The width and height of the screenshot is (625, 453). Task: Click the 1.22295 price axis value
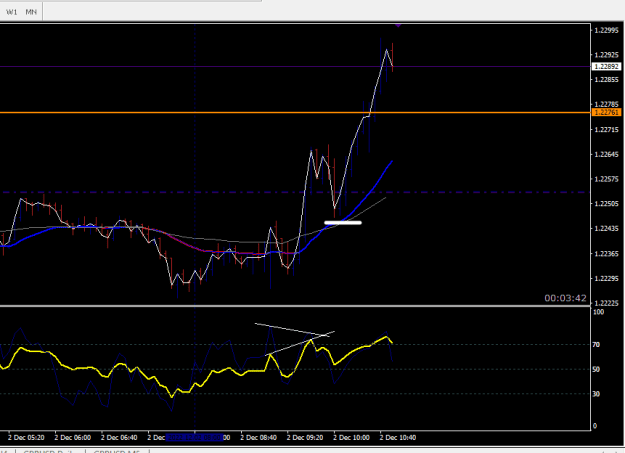tap(606, 278)
